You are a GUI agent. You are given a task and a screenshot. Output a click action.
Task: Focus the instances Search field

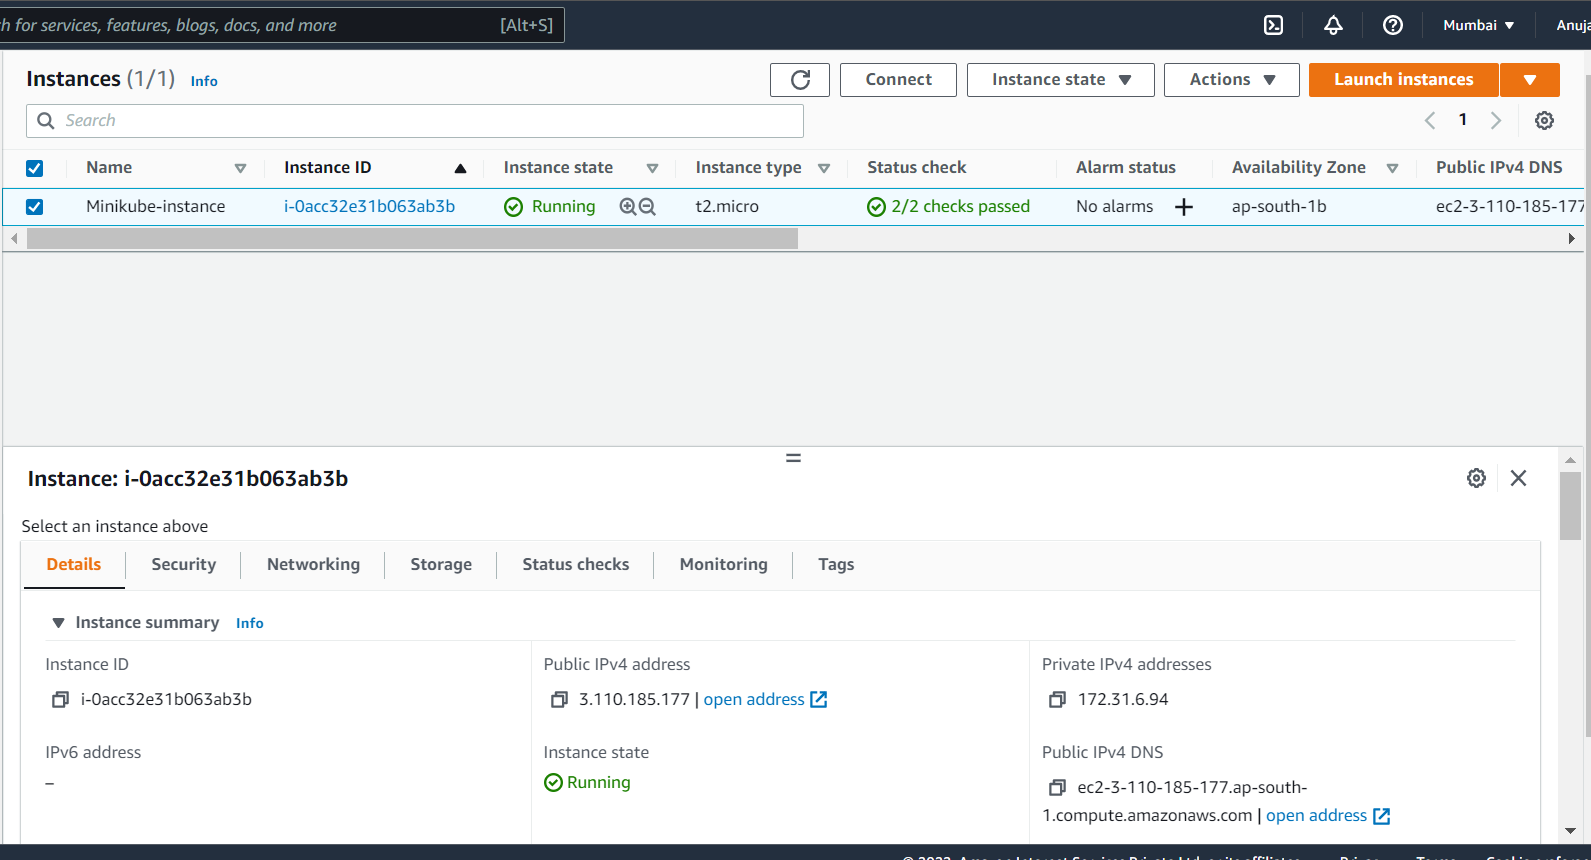coord(415,121)
